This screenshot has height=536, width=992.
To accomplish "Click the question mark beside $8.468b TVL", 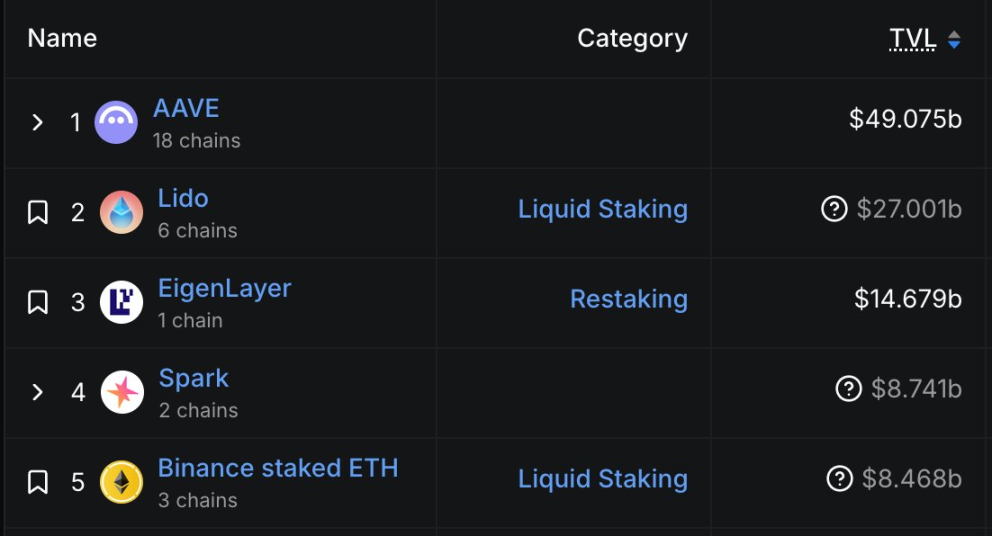I will [840, 479].
